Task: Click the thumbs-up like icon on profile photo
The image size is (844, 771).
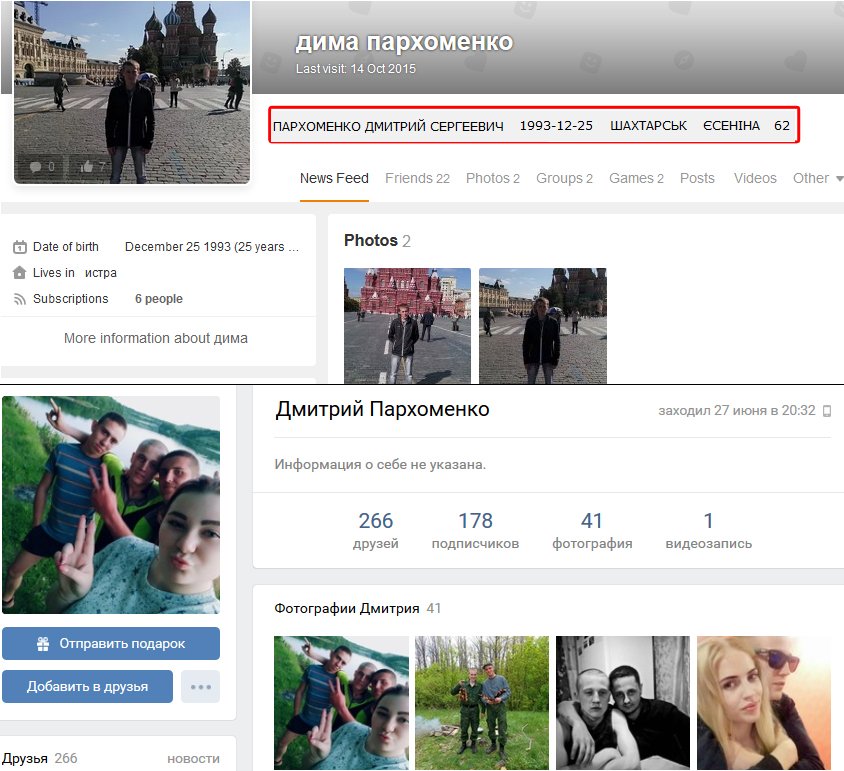Action: 87,167
